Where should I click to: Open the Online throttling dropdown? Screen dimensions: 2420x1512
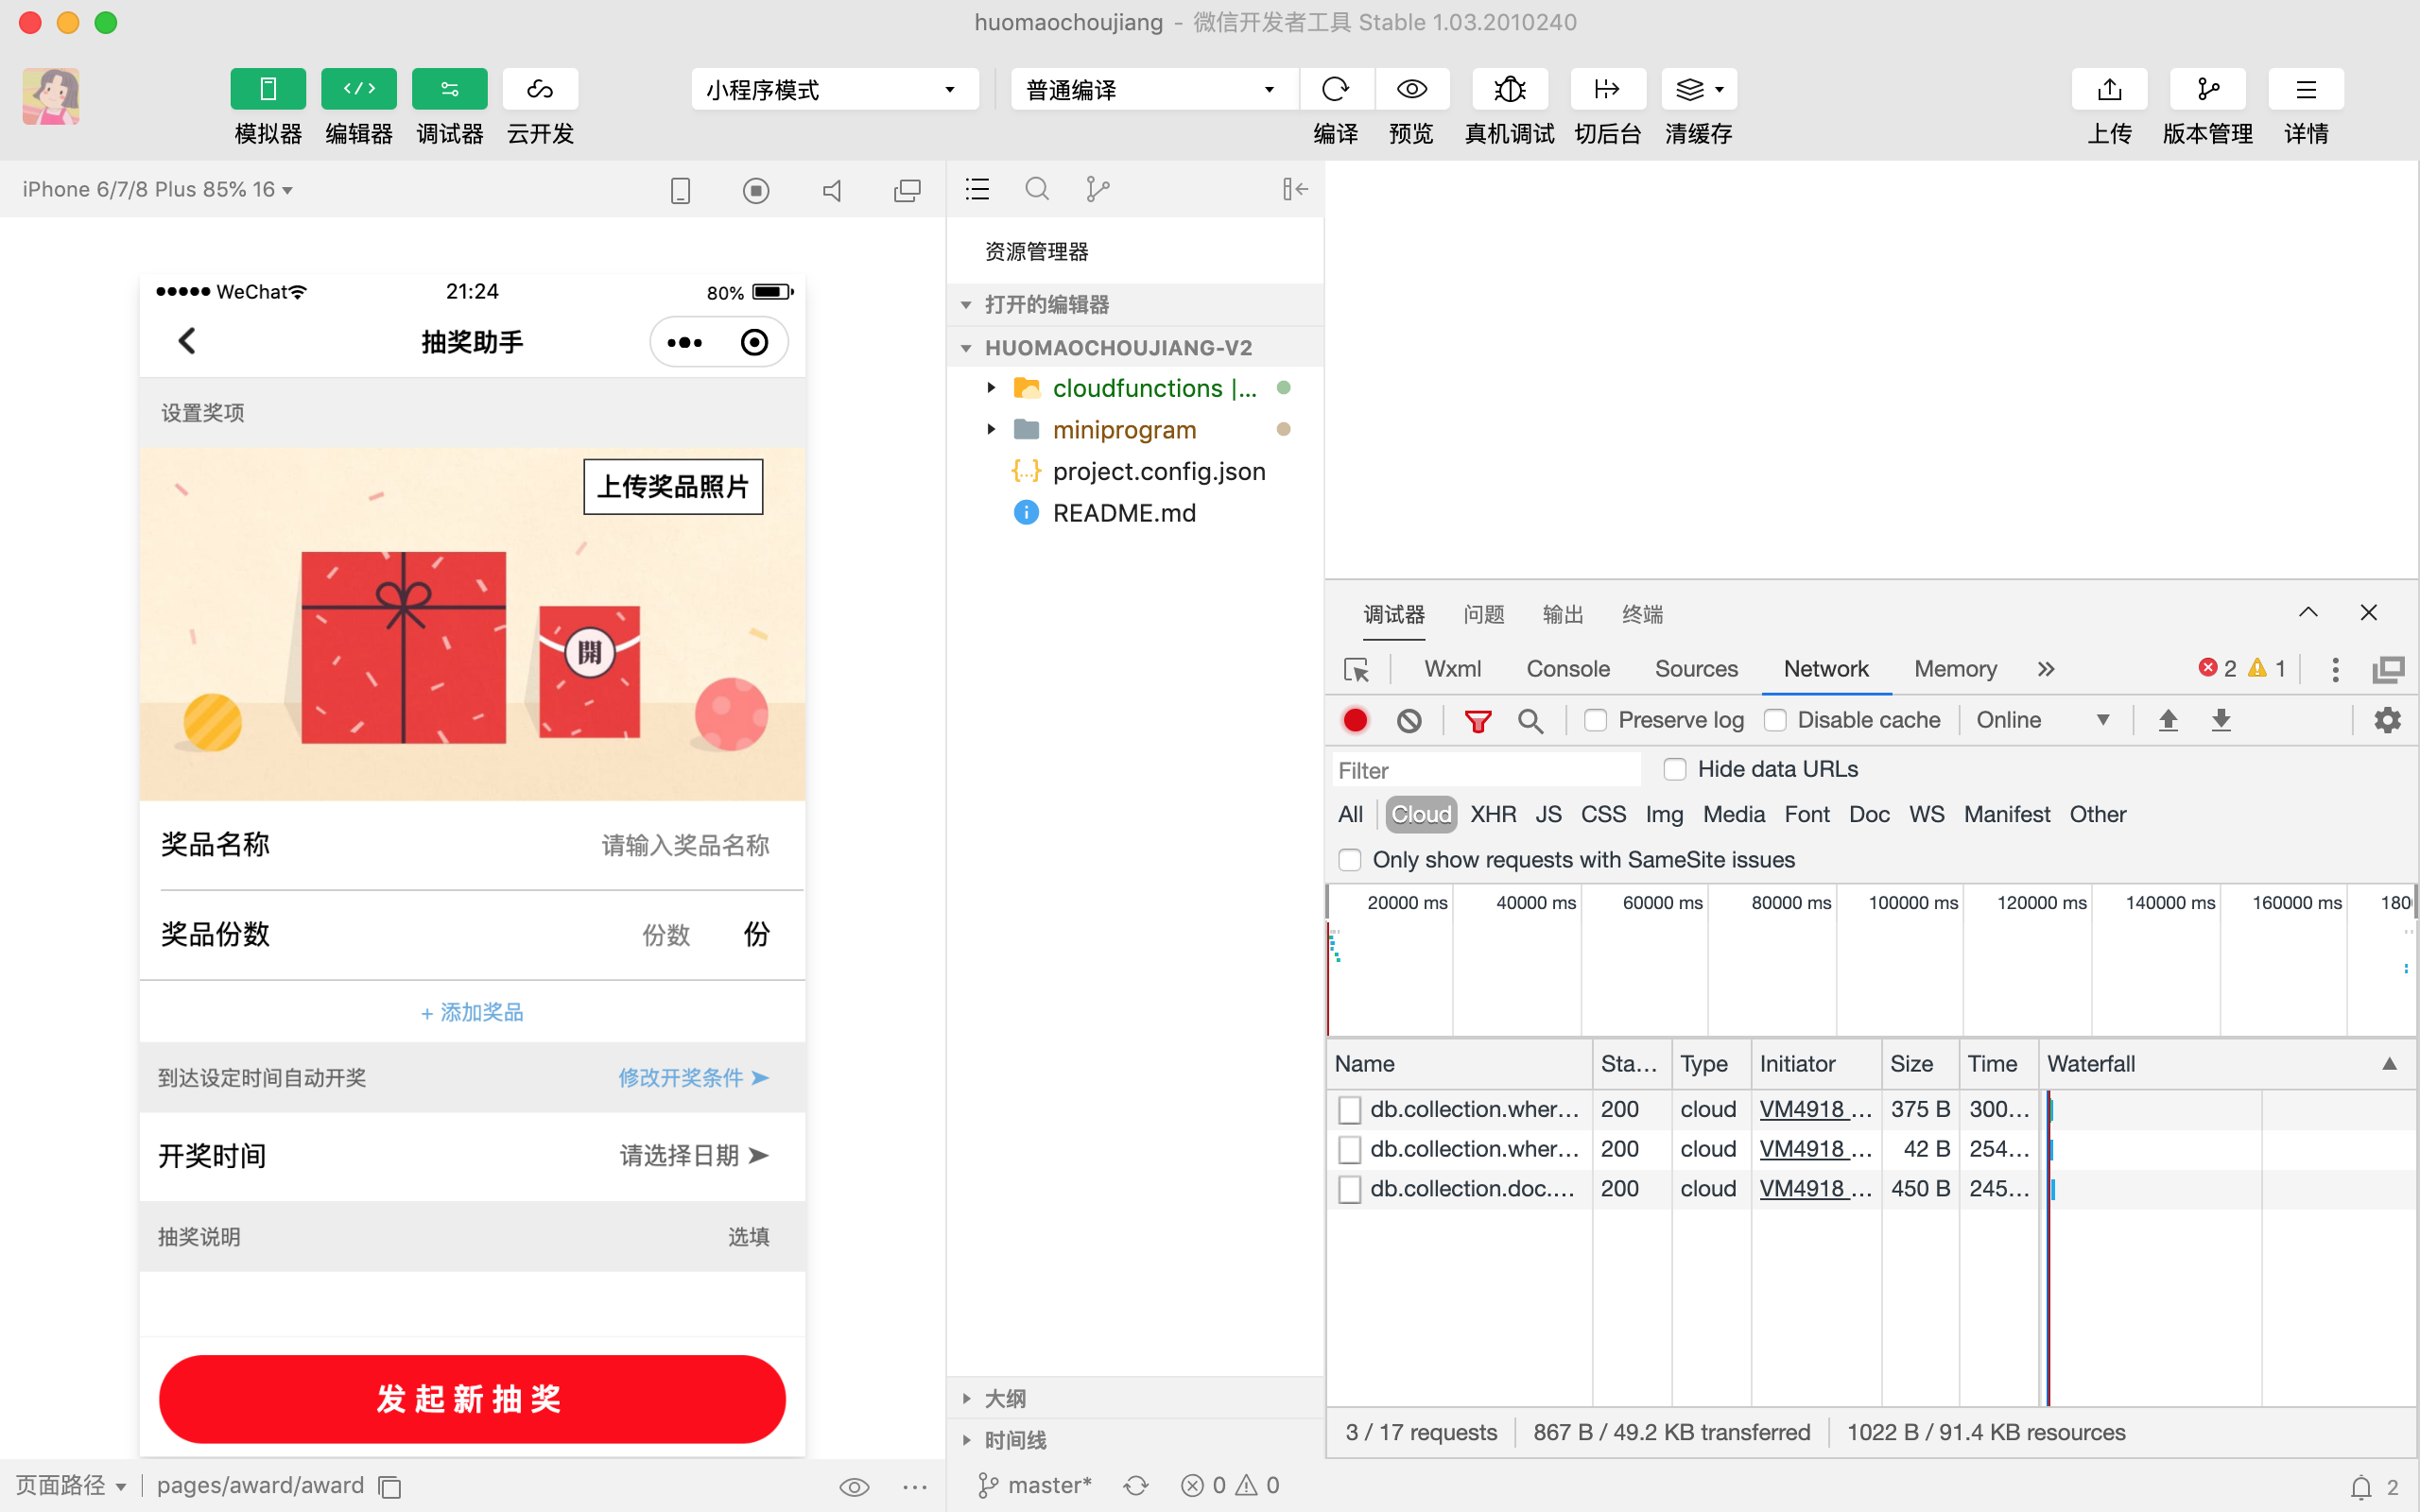tap(2042, 720)
